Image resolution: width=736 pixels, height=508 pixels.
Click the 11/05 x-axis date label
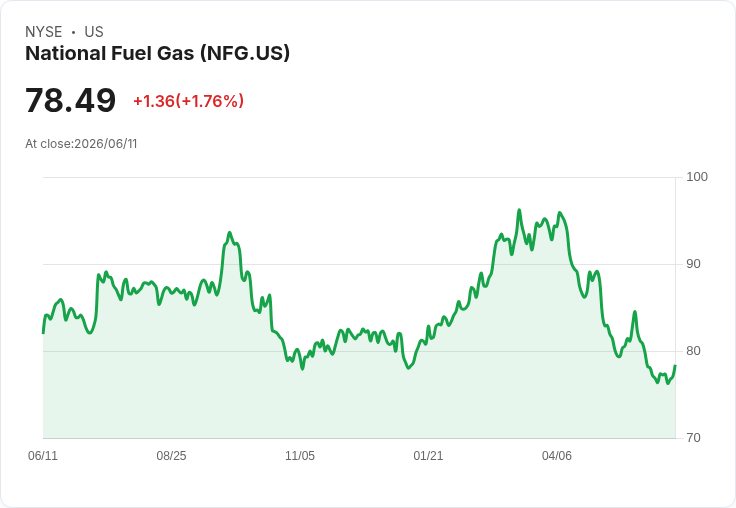300,456
